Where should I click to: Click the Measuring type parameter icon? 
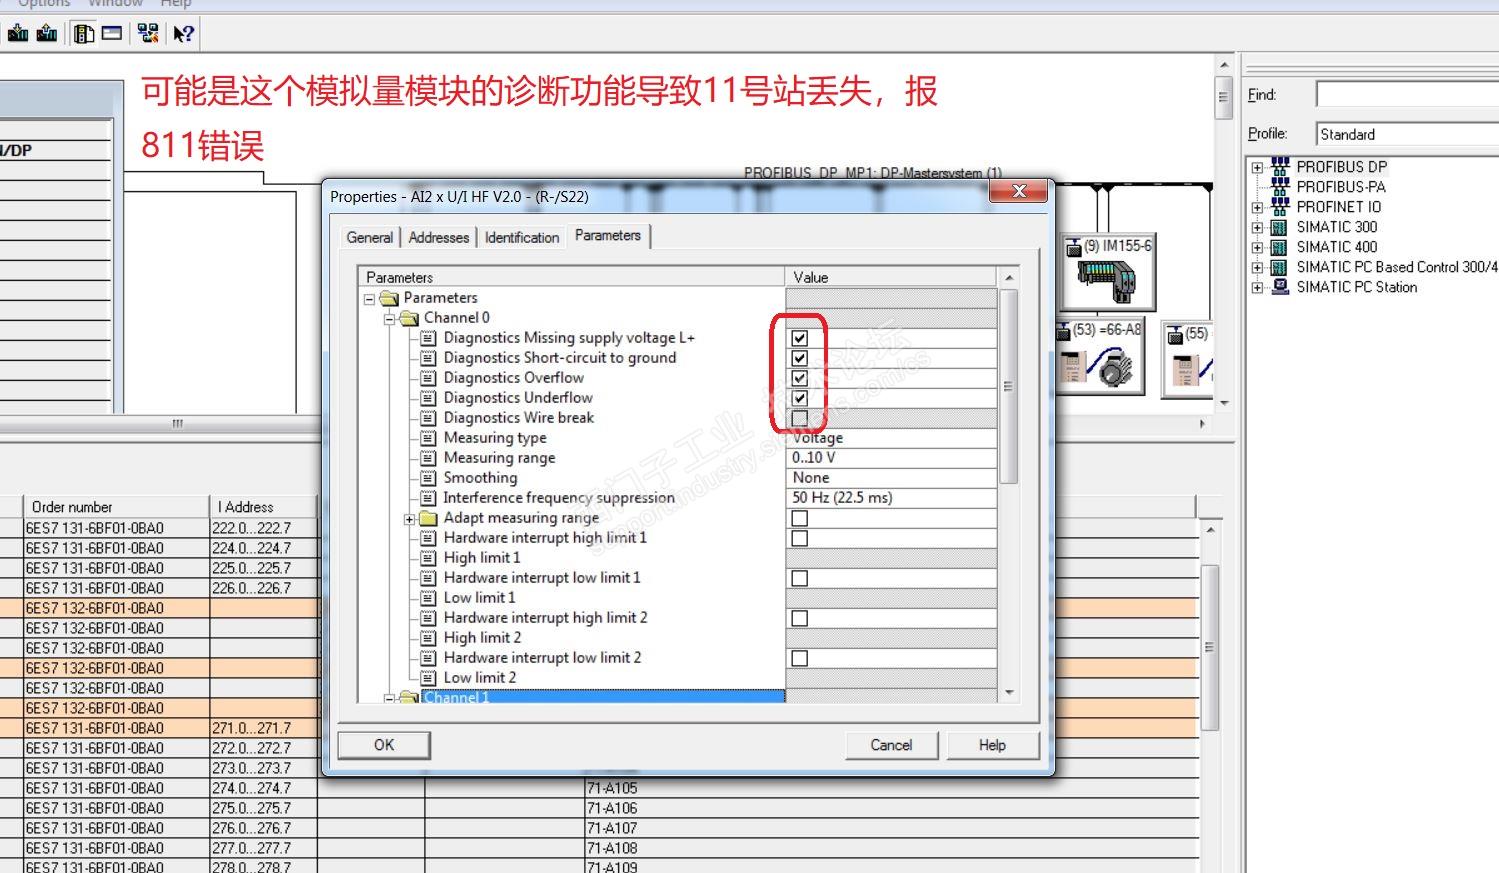(x=428, y=438)
